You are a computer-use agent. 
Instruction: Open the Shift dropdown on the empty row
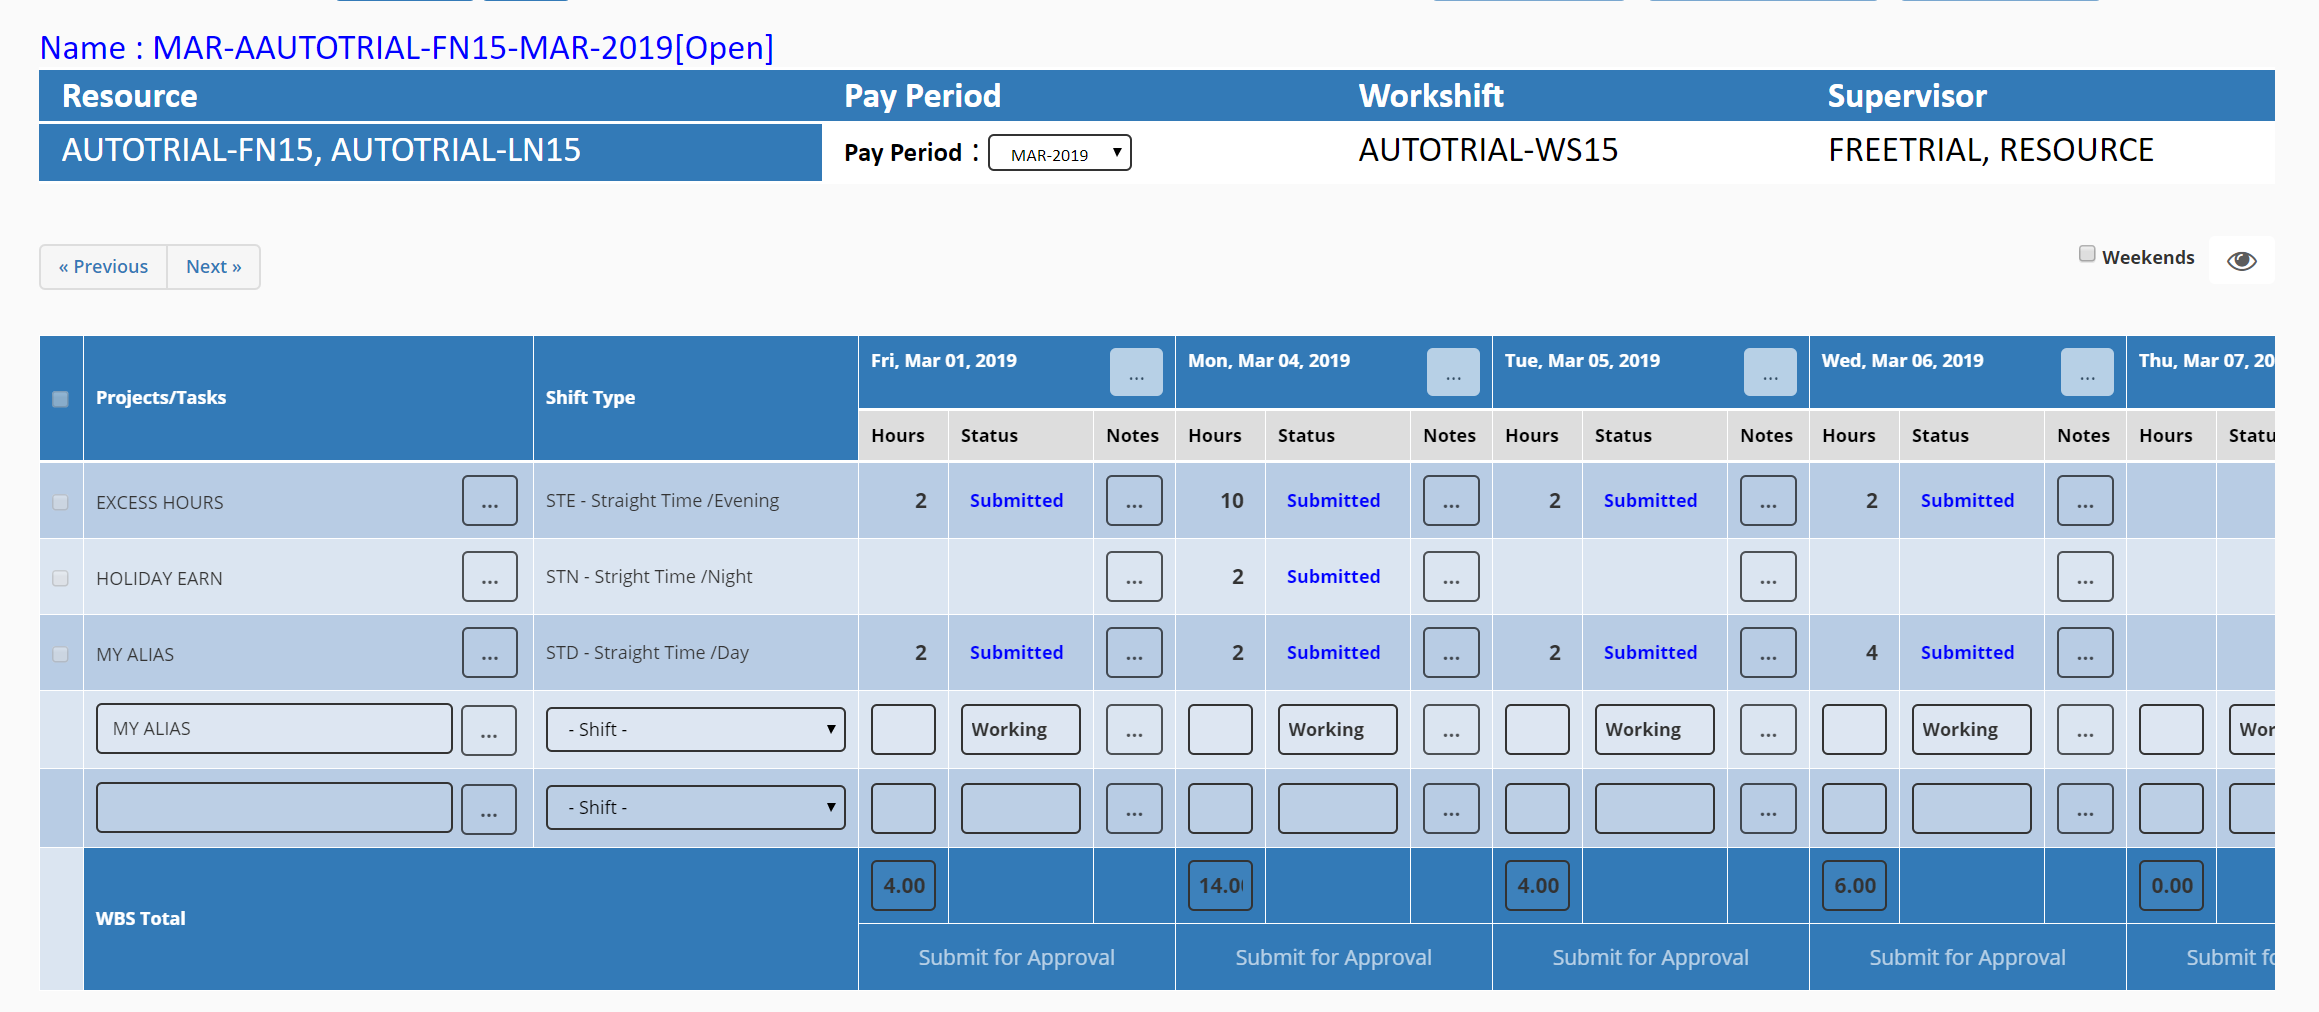[x=695, y=807]
